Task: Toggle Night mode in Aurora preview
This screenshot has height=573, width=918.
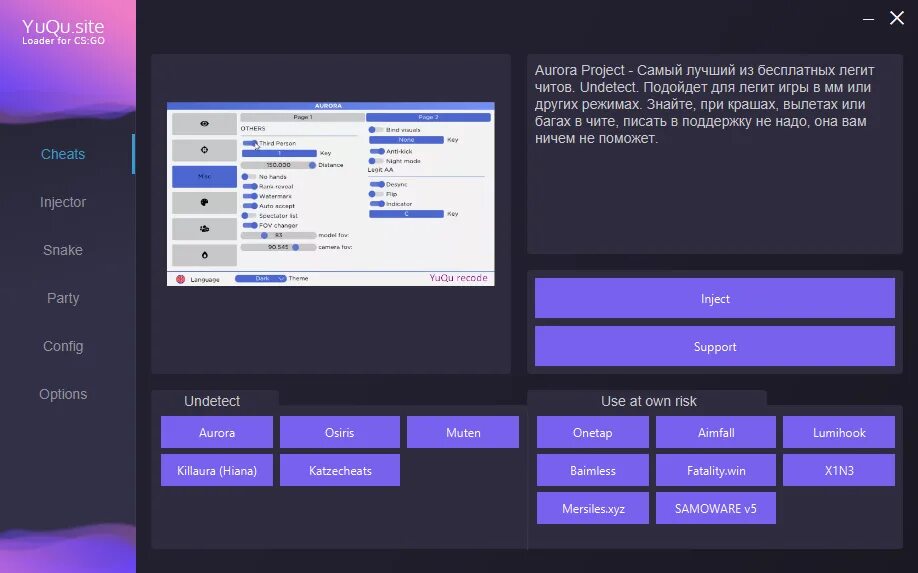Action: [376, 160]
